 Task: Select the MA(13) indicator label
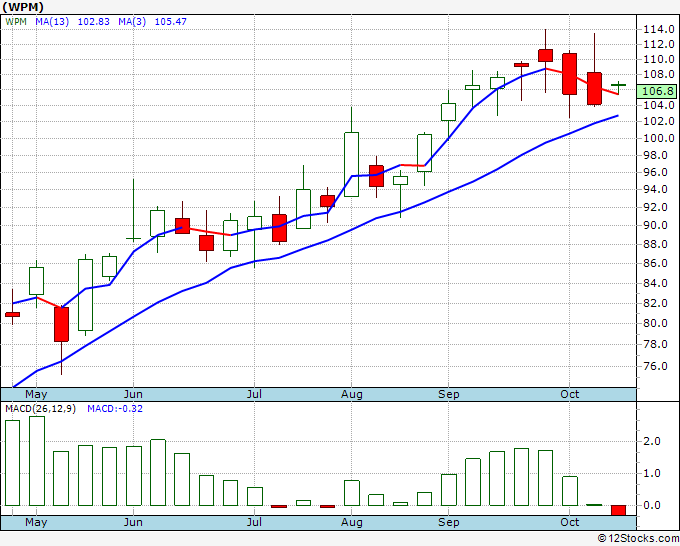(x=52, y=21)
